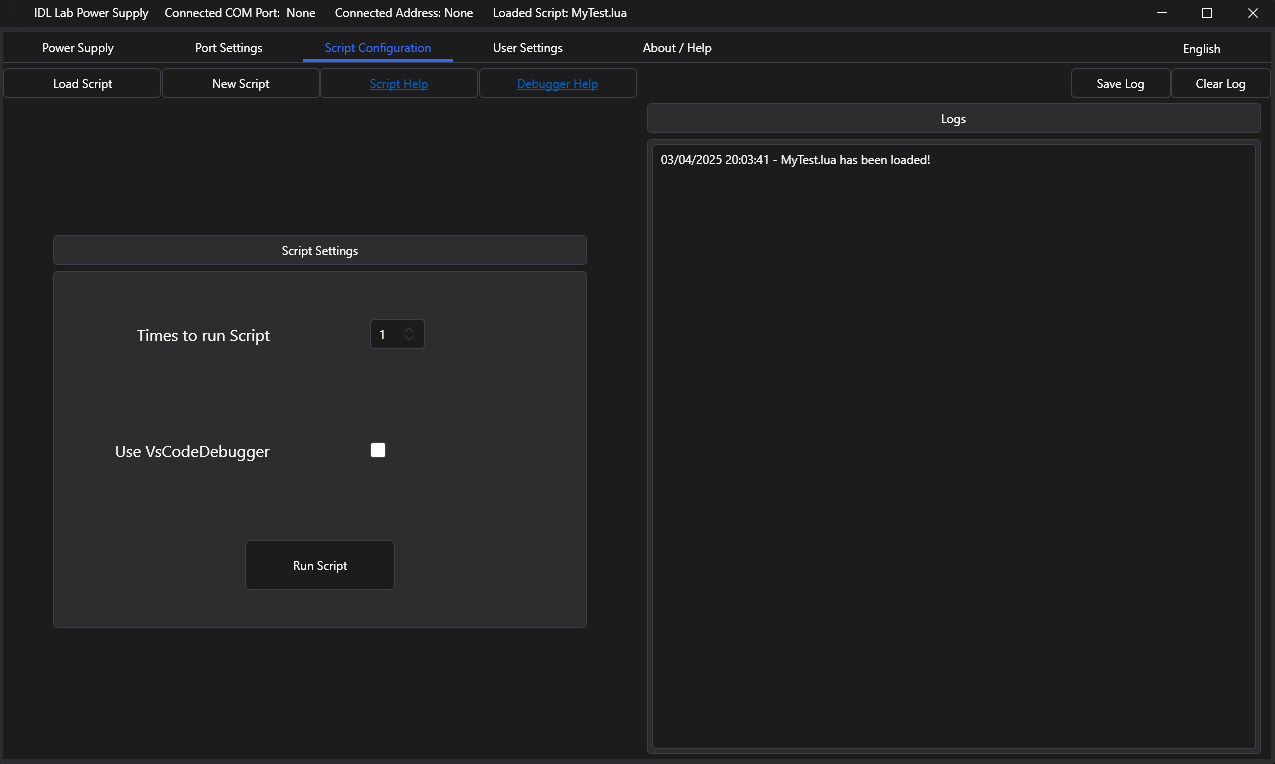Image resolution: width=1275 pixels, height=764 pixels.
Task: Maximize the IDL Lab Power Supply window
Action: point(1207,13)
